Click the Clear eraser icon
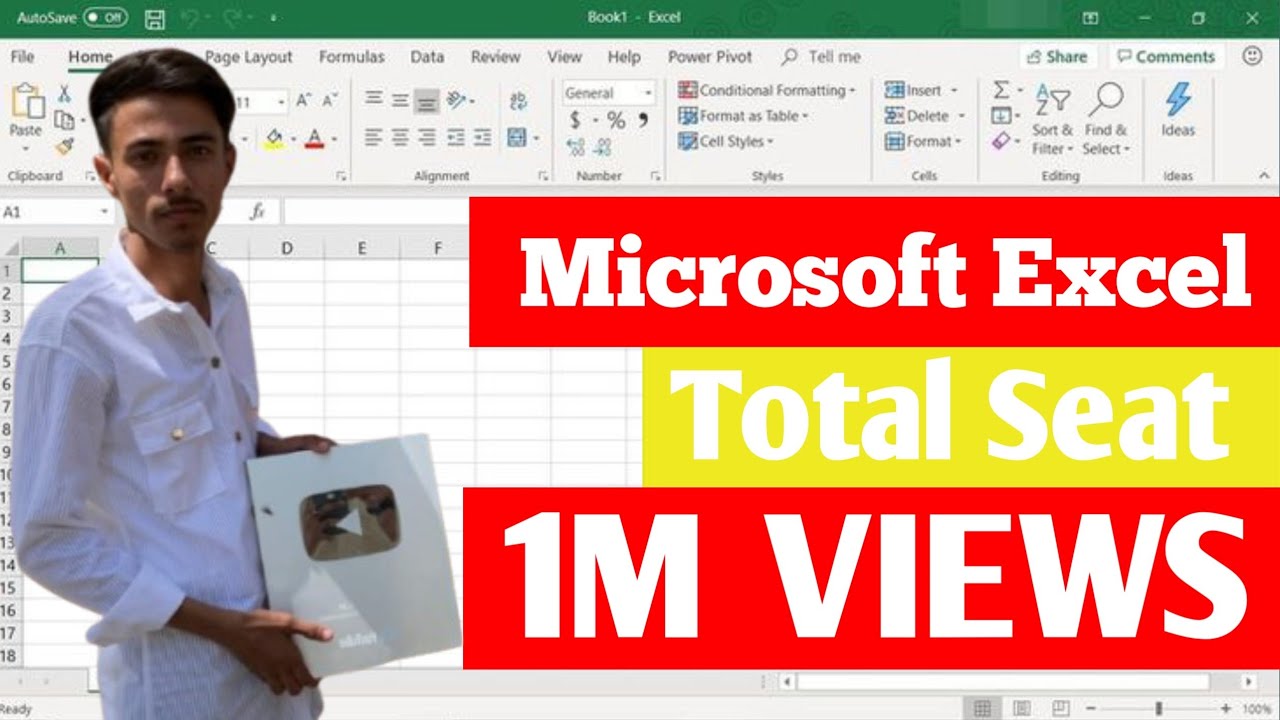This screenshot has height=720, width=1280. [1001, 142]
